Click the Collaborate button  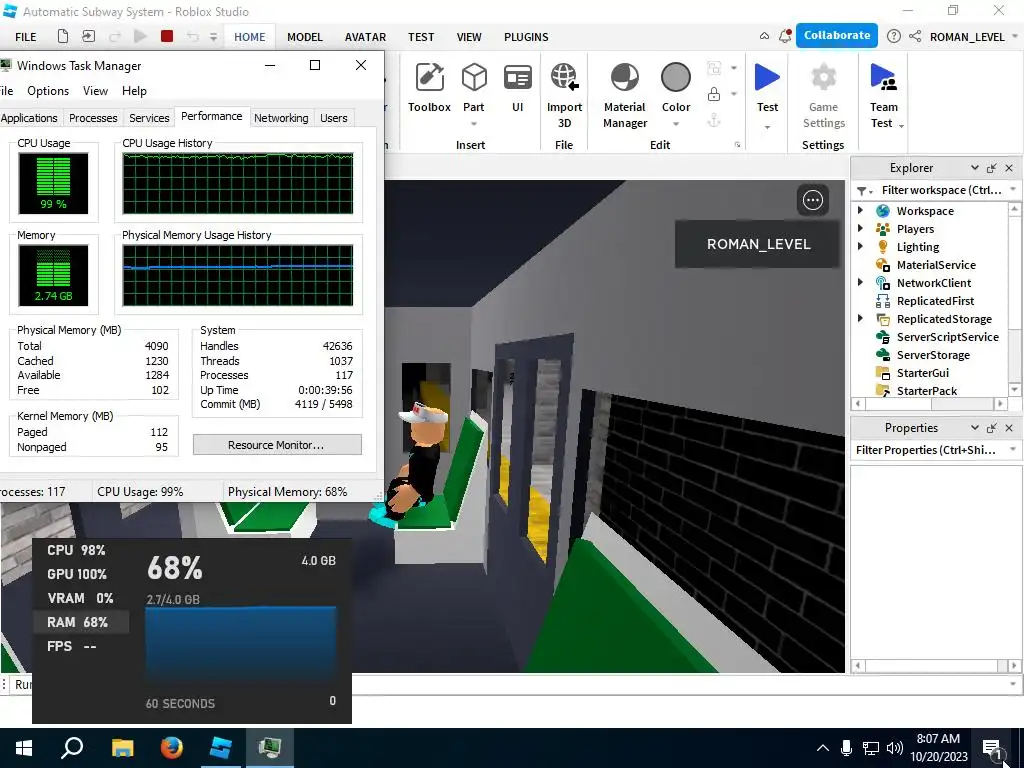pyautogui.click(x=837, y=35)
